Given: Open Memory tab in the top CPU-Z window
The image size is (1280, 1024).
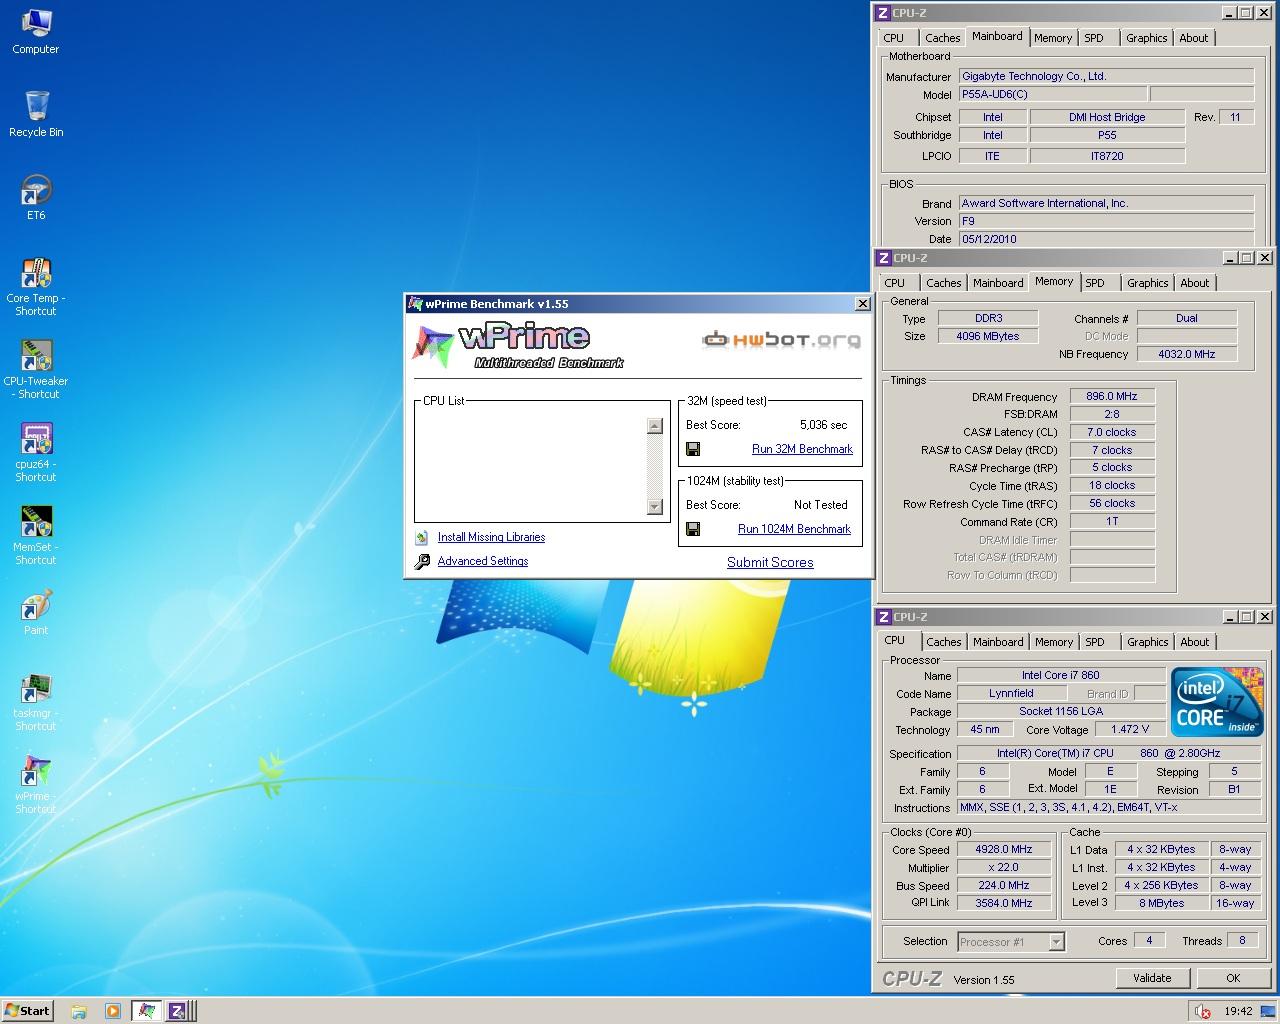Looking at the screenshot, I should 1053,38.
